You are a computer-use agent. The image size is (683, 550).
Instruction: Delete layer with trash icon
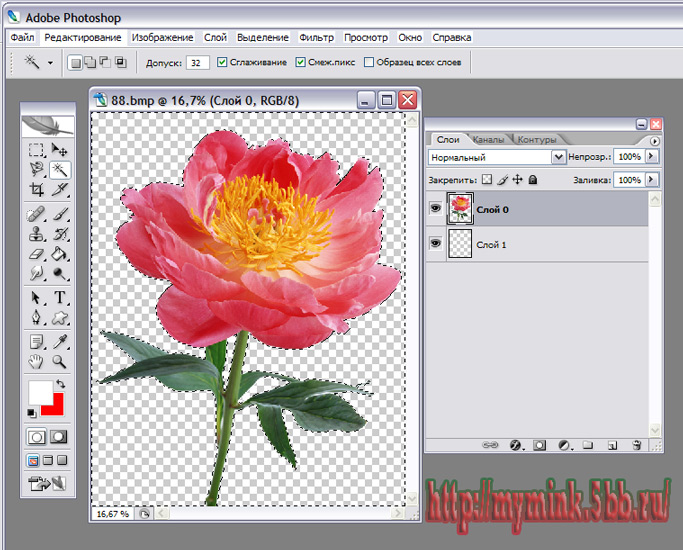point(636,445)
